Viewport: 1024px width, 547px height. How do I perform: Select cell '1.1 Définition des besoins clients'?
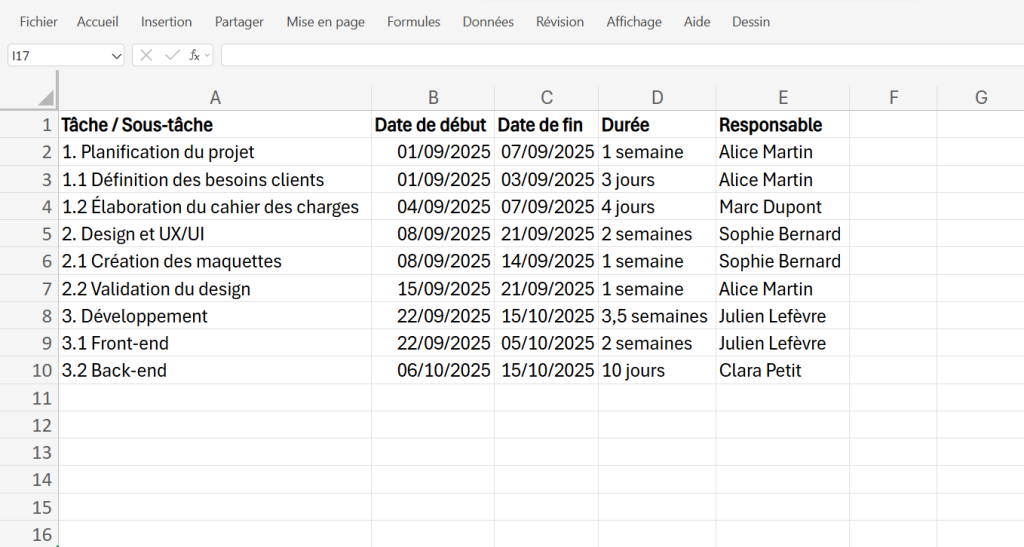click(215, 180)
